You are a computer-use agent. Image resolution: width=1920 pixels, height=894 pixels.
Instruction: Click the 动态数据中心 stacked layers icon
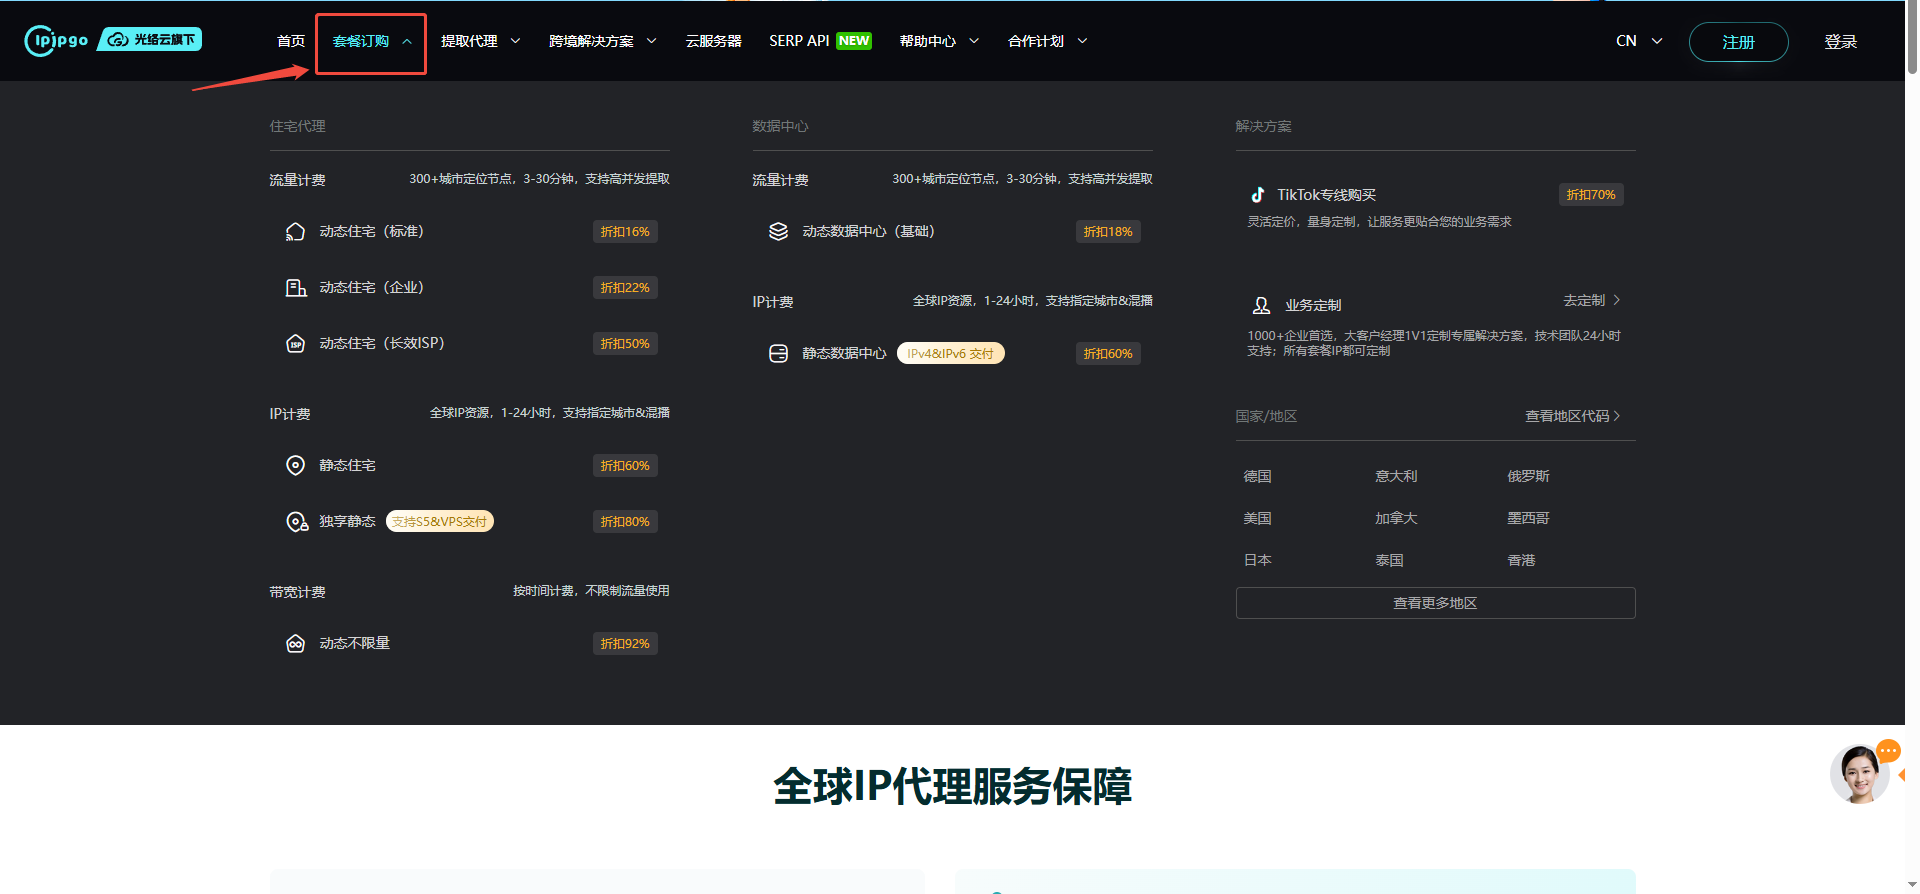click(x=778, y=232)
